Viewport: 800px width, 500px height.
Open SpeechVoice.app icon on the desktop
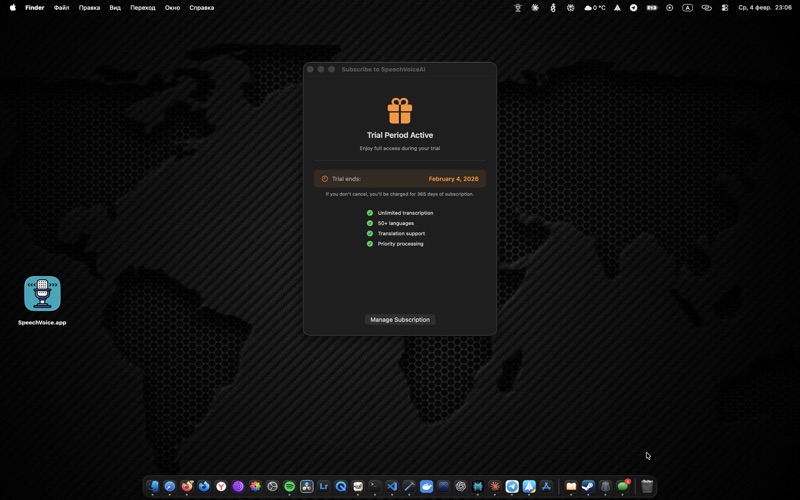coord(42,293)
